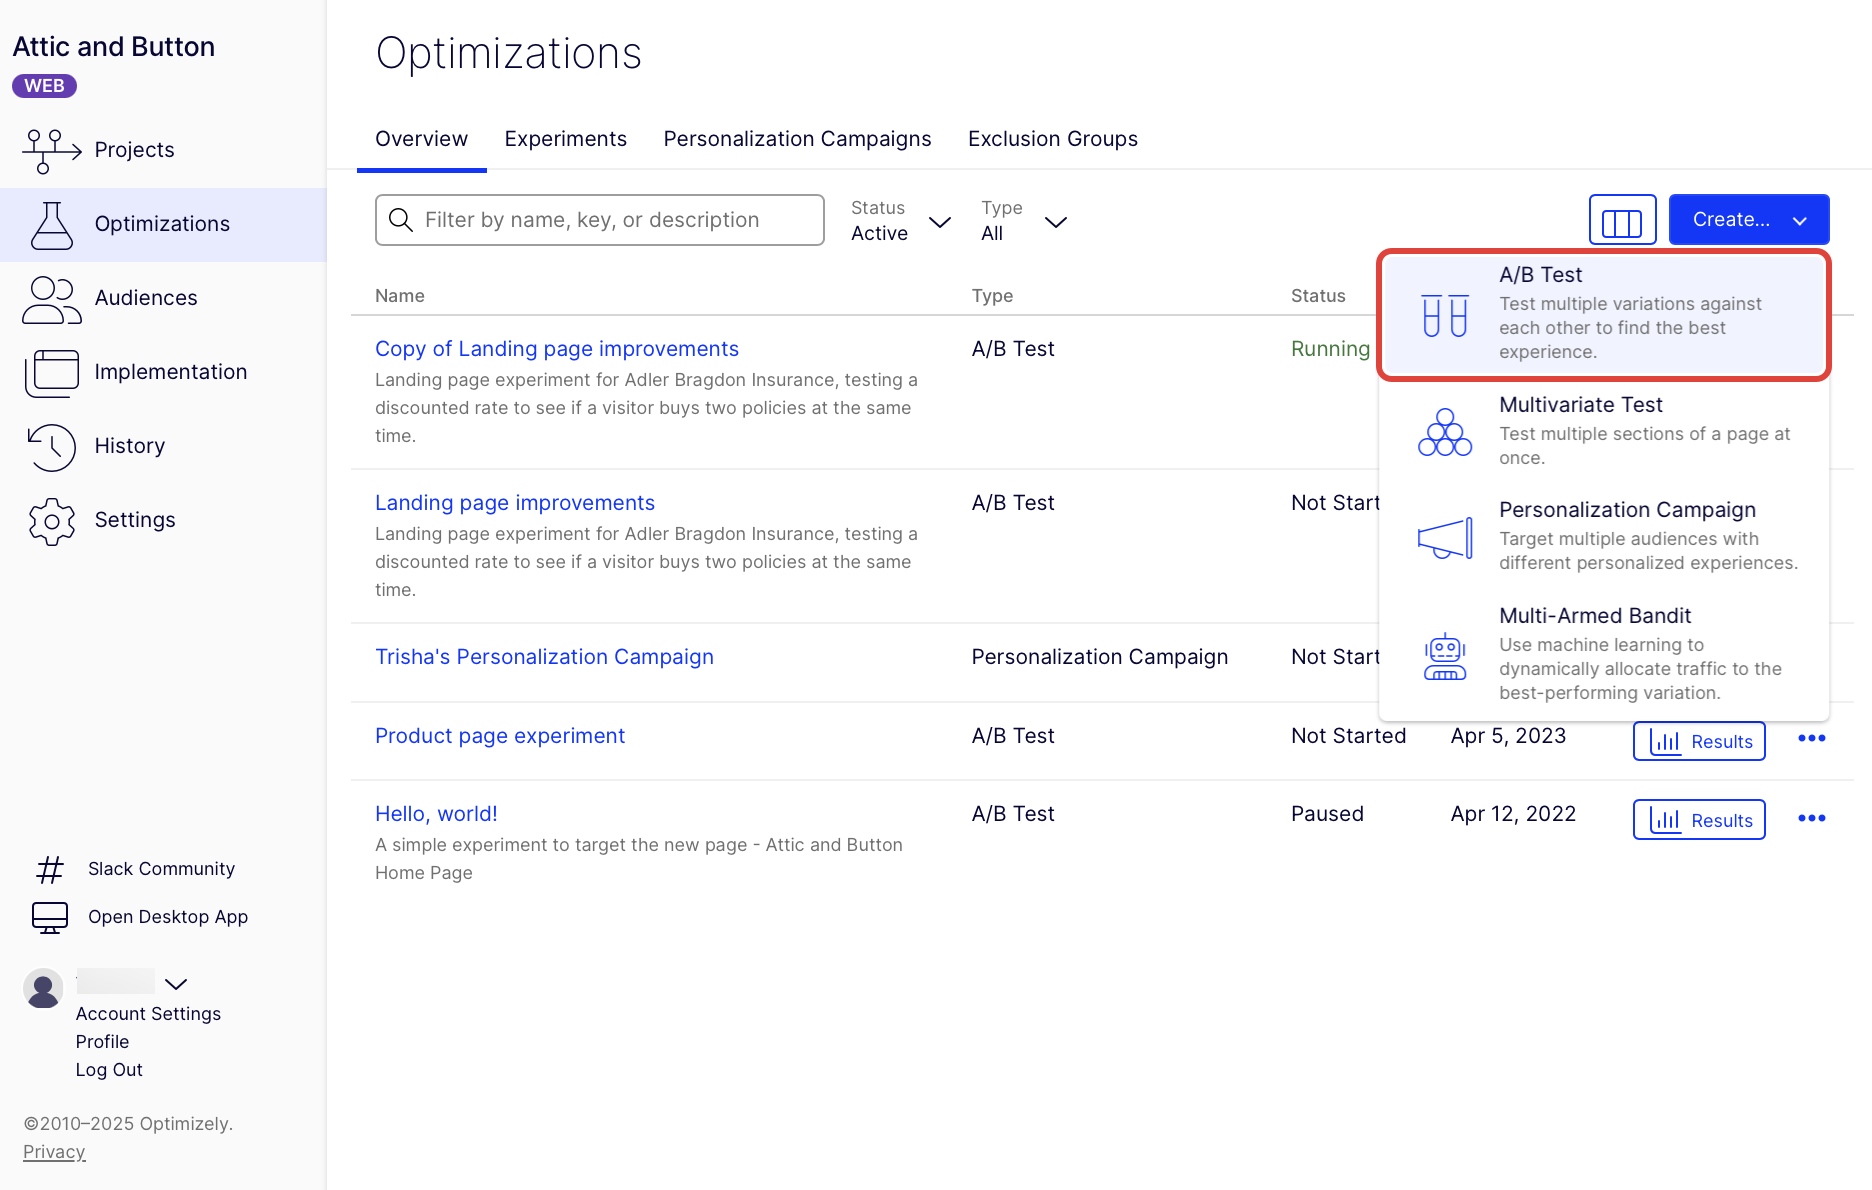Click the Optimizations flask icon
Image resolution: width=1872 pixels, height=1190 pixels.
[x=51, y=225]
